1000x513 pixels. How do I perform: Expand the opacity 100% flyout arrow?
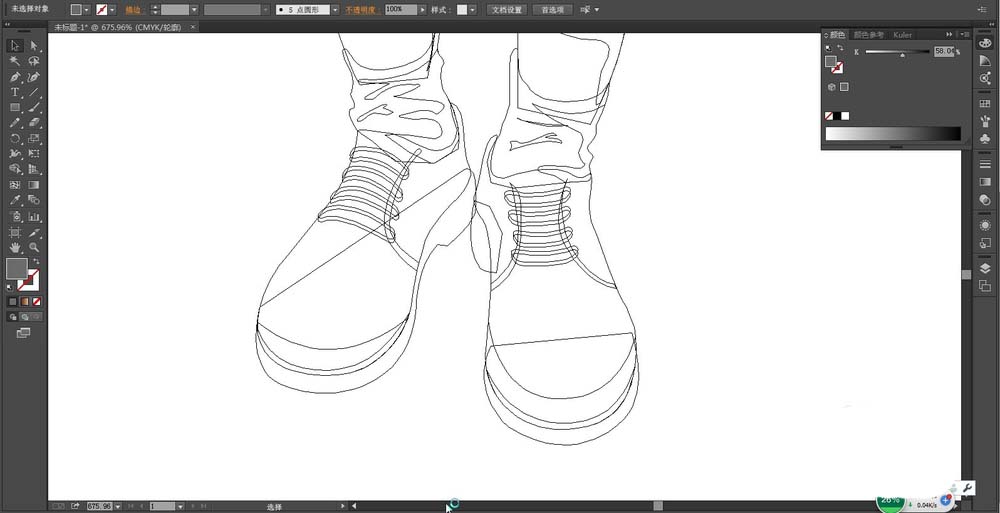(x=422, y=10)
